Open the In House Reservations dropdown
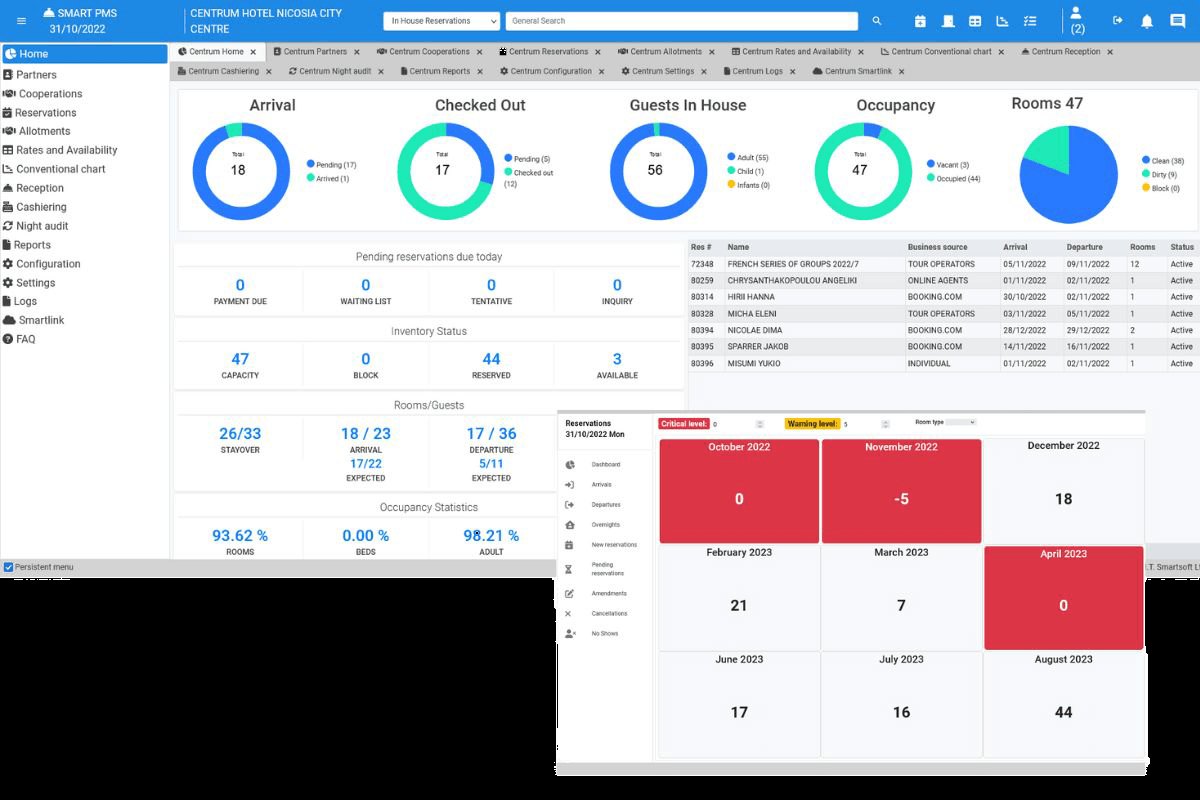Screen dimensions: 1200x800 pyautogui.click(x=442, y=21)
